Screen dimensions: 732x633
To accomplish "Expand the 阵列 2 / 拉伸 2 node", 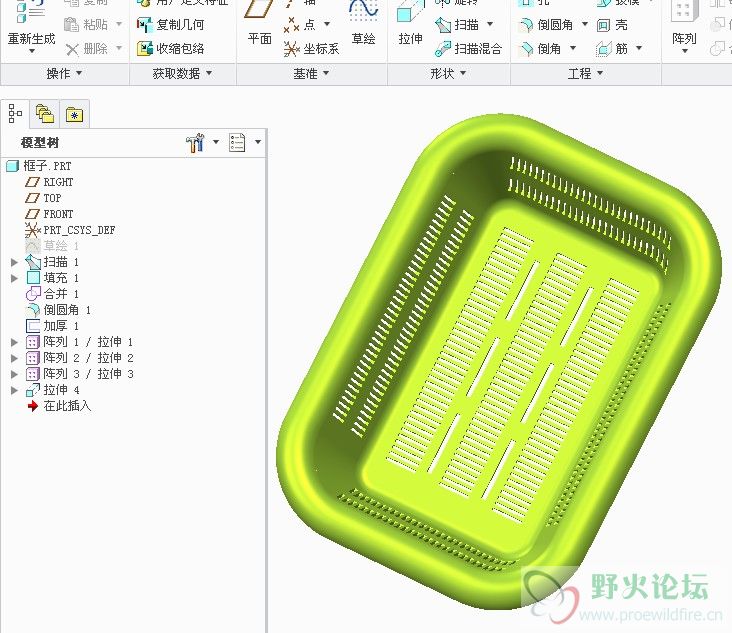I will (14, 358).
